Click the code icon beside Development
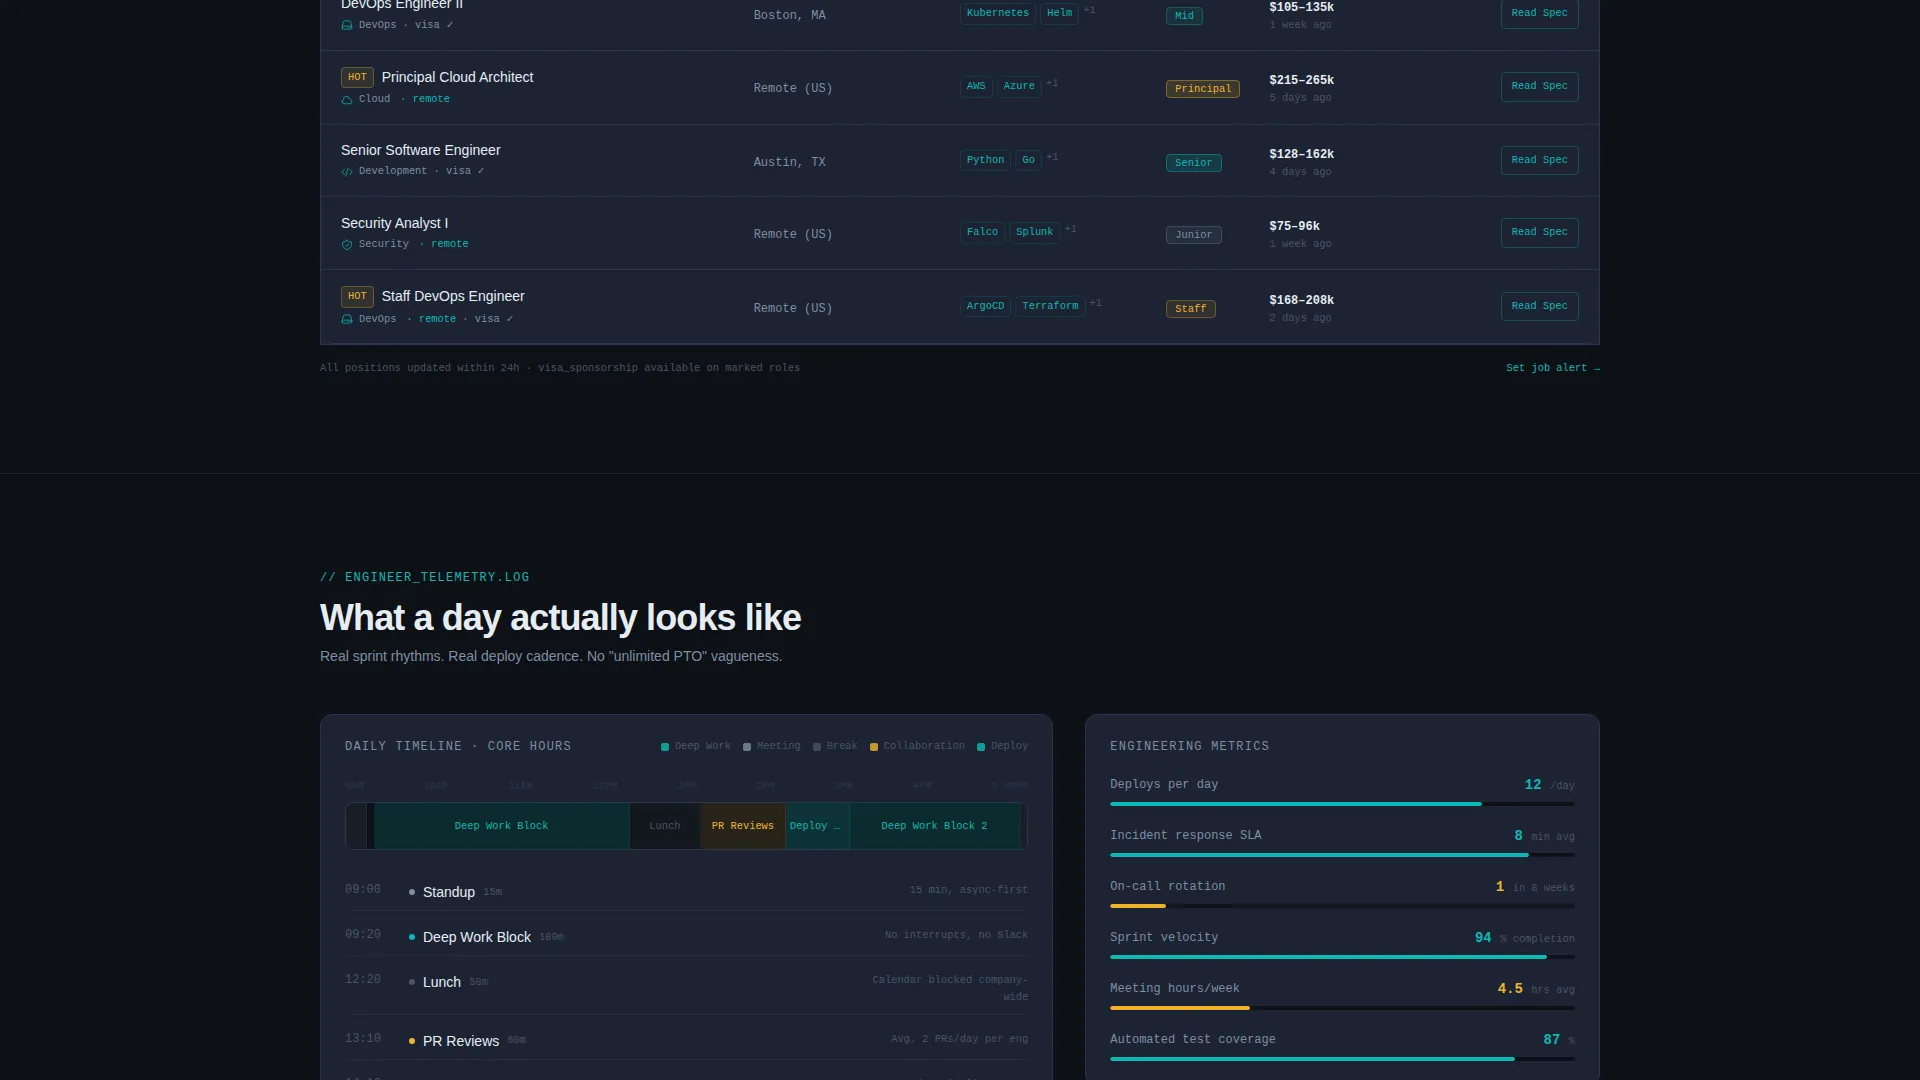 (x=347, y=172)
